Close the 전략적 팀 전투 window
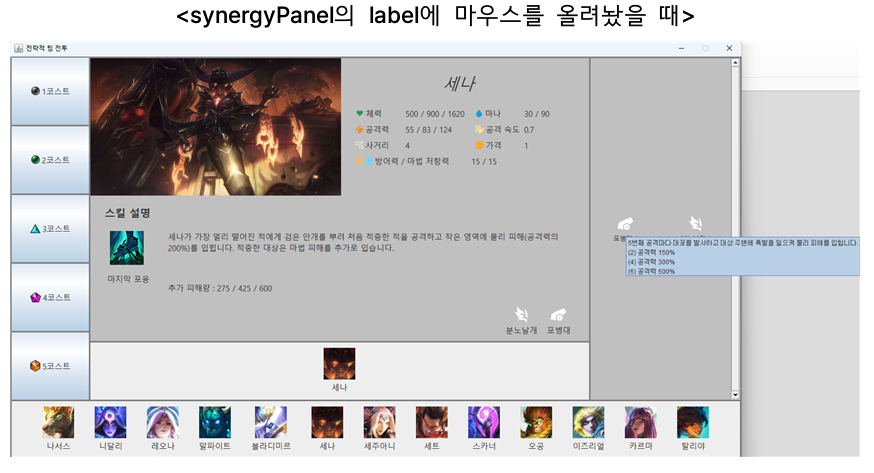 click(729, 48)
